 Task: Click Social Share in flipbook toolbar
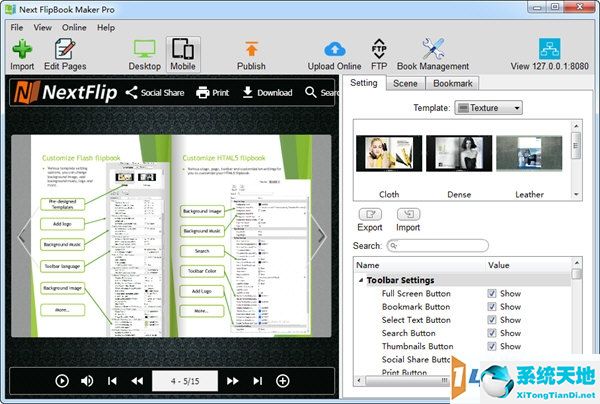tap(155, 93)
